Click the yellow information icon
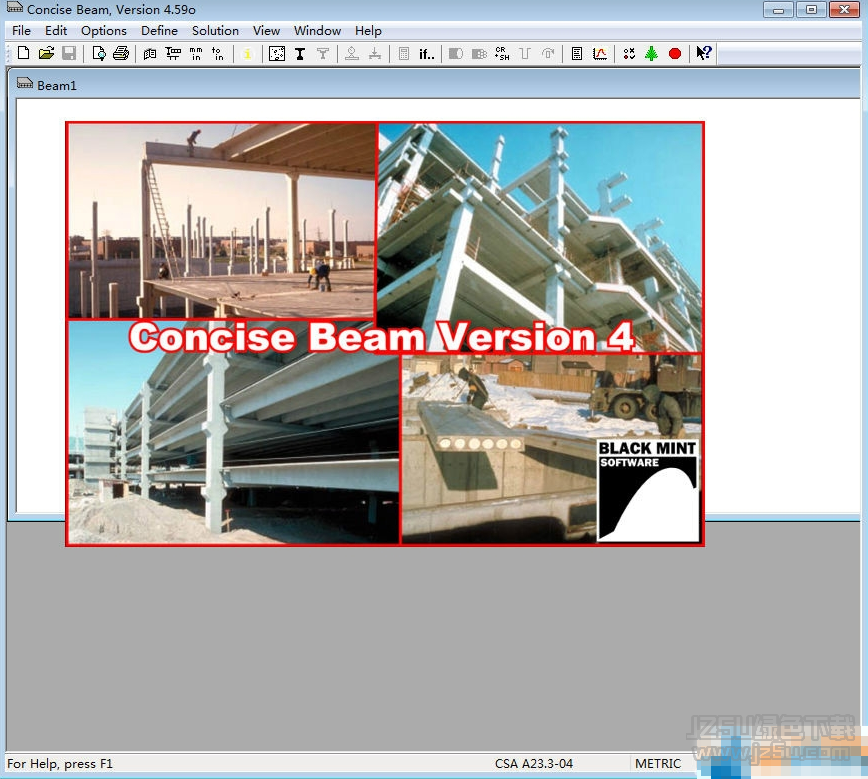This screenshot has height=779, width=868. pyautogui.click(x=247, y=54)
